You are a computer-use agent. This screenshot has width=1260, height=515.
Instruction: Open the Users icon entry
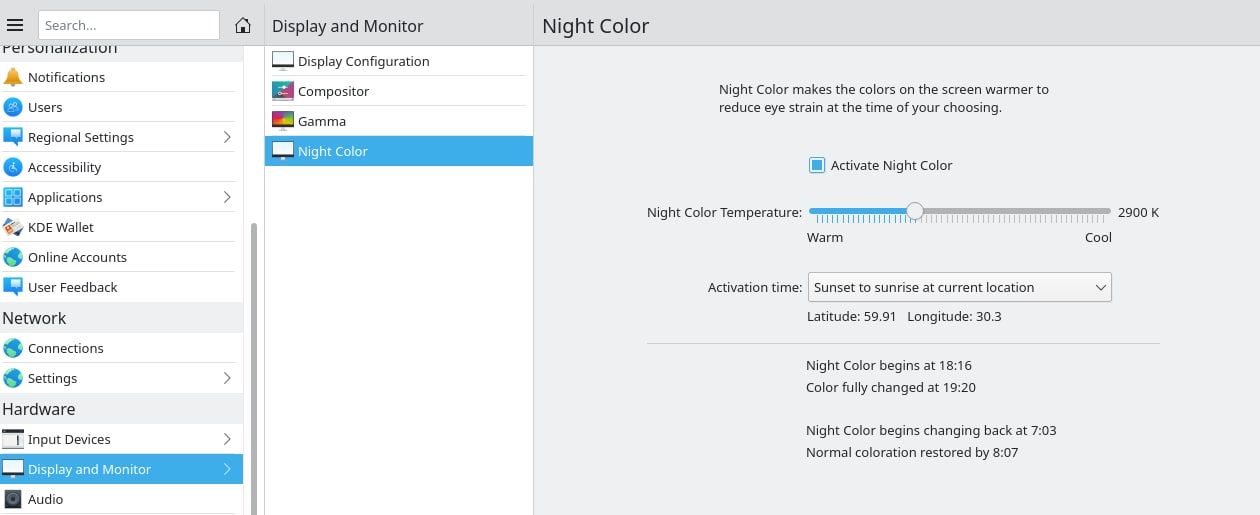pyautogui.click(x=13, y=107)
